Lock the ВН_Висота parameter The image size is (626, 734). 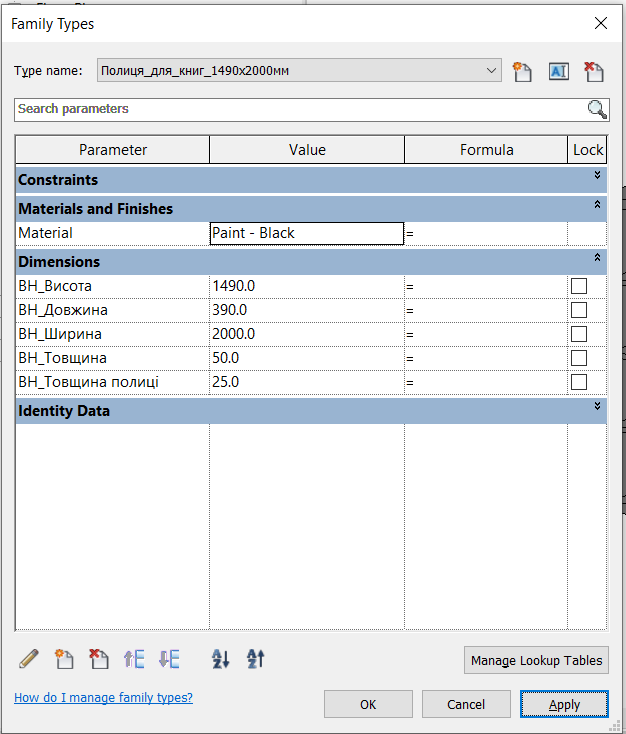tap(578, 286)
